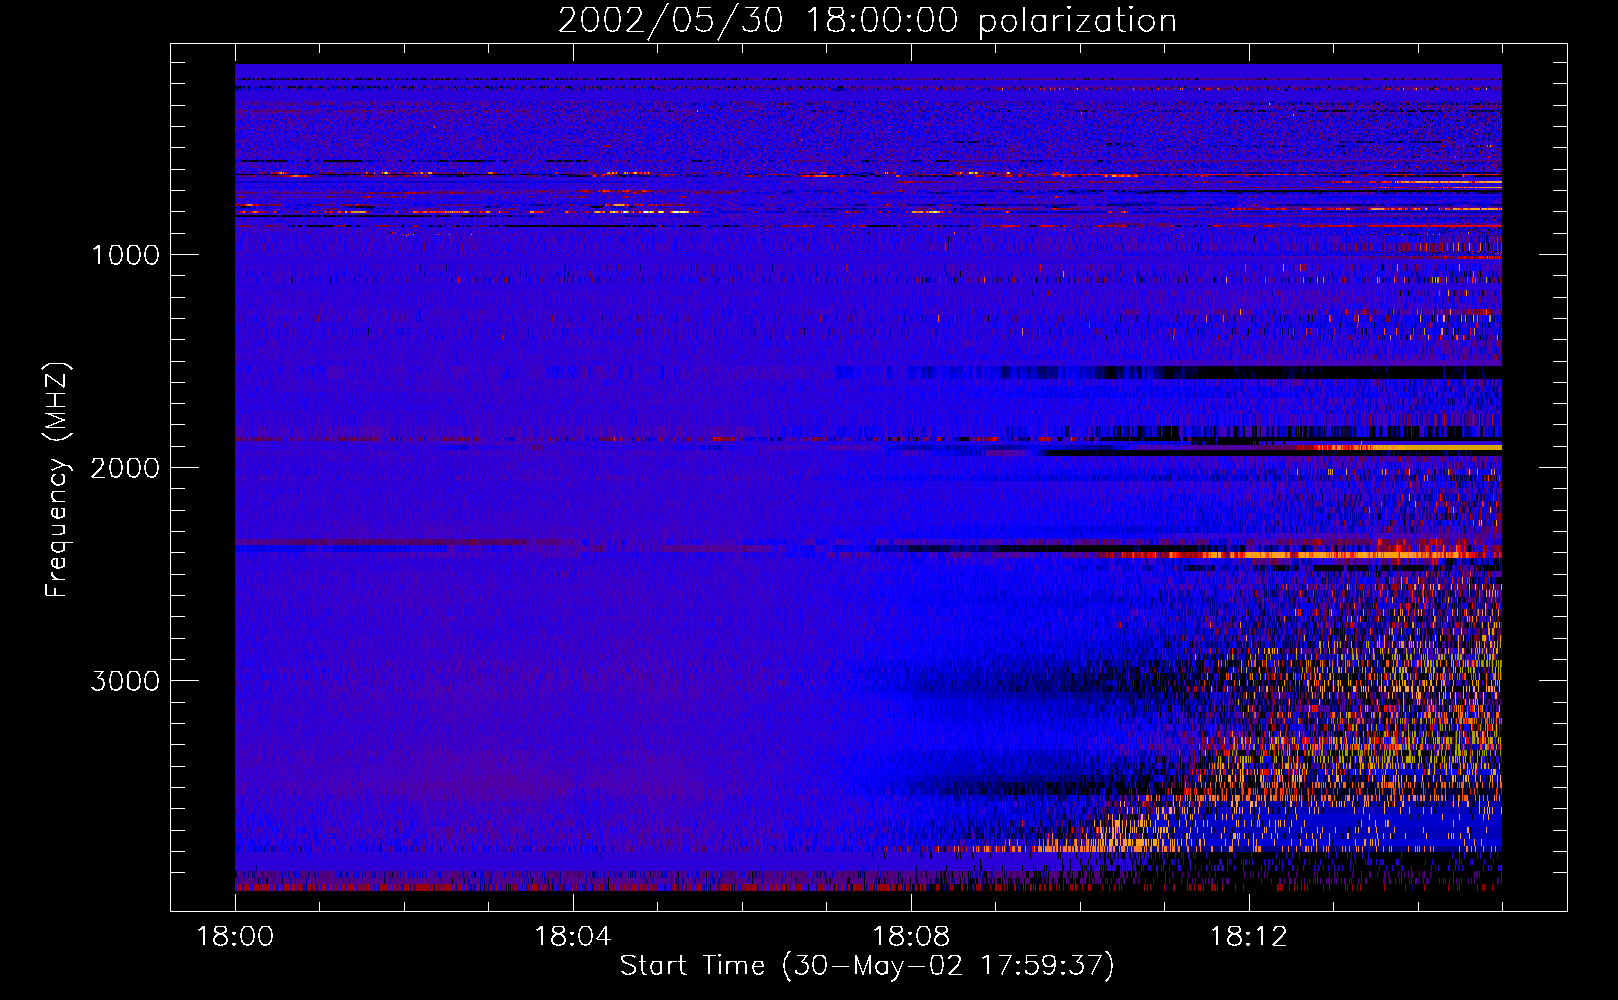The width and height of the screenshot is (1618, 1000).
Task: Click the 2000 frequency tick label
Action: click(x=125, y=468)
